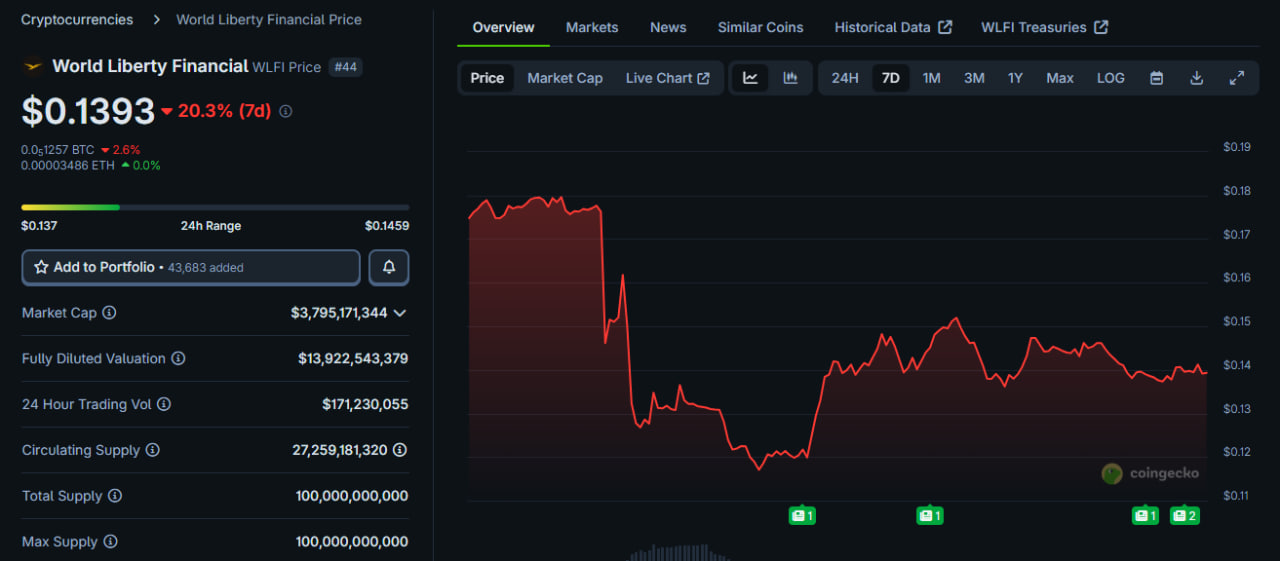Click the news marker labeled 2 on timeline
The image size is (1280, 561).
pos(1185,516)
